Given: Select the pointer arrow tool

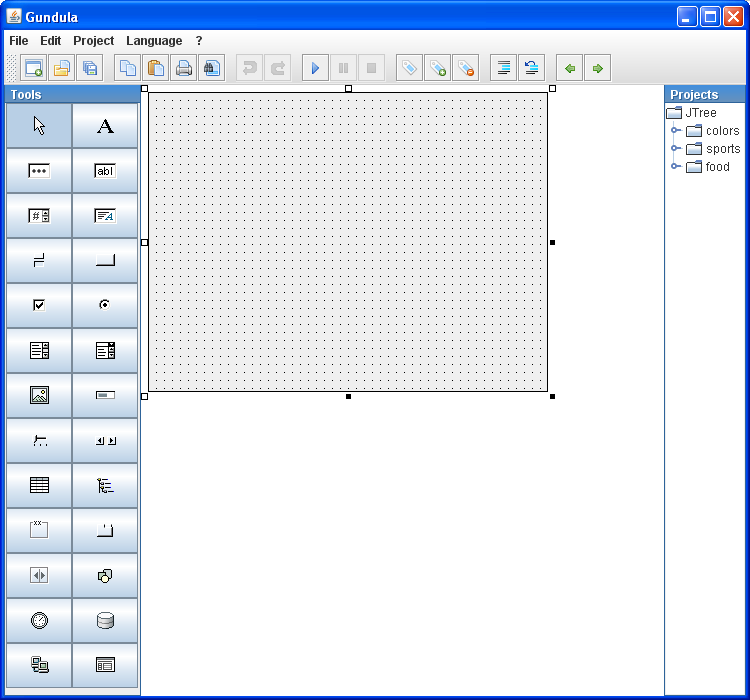Looking at the screenshot, I should pos(39,126).
